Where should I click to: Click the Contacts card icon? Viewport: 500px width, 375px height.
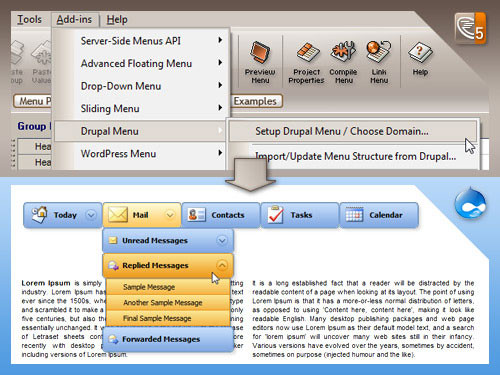pos(196,215)
